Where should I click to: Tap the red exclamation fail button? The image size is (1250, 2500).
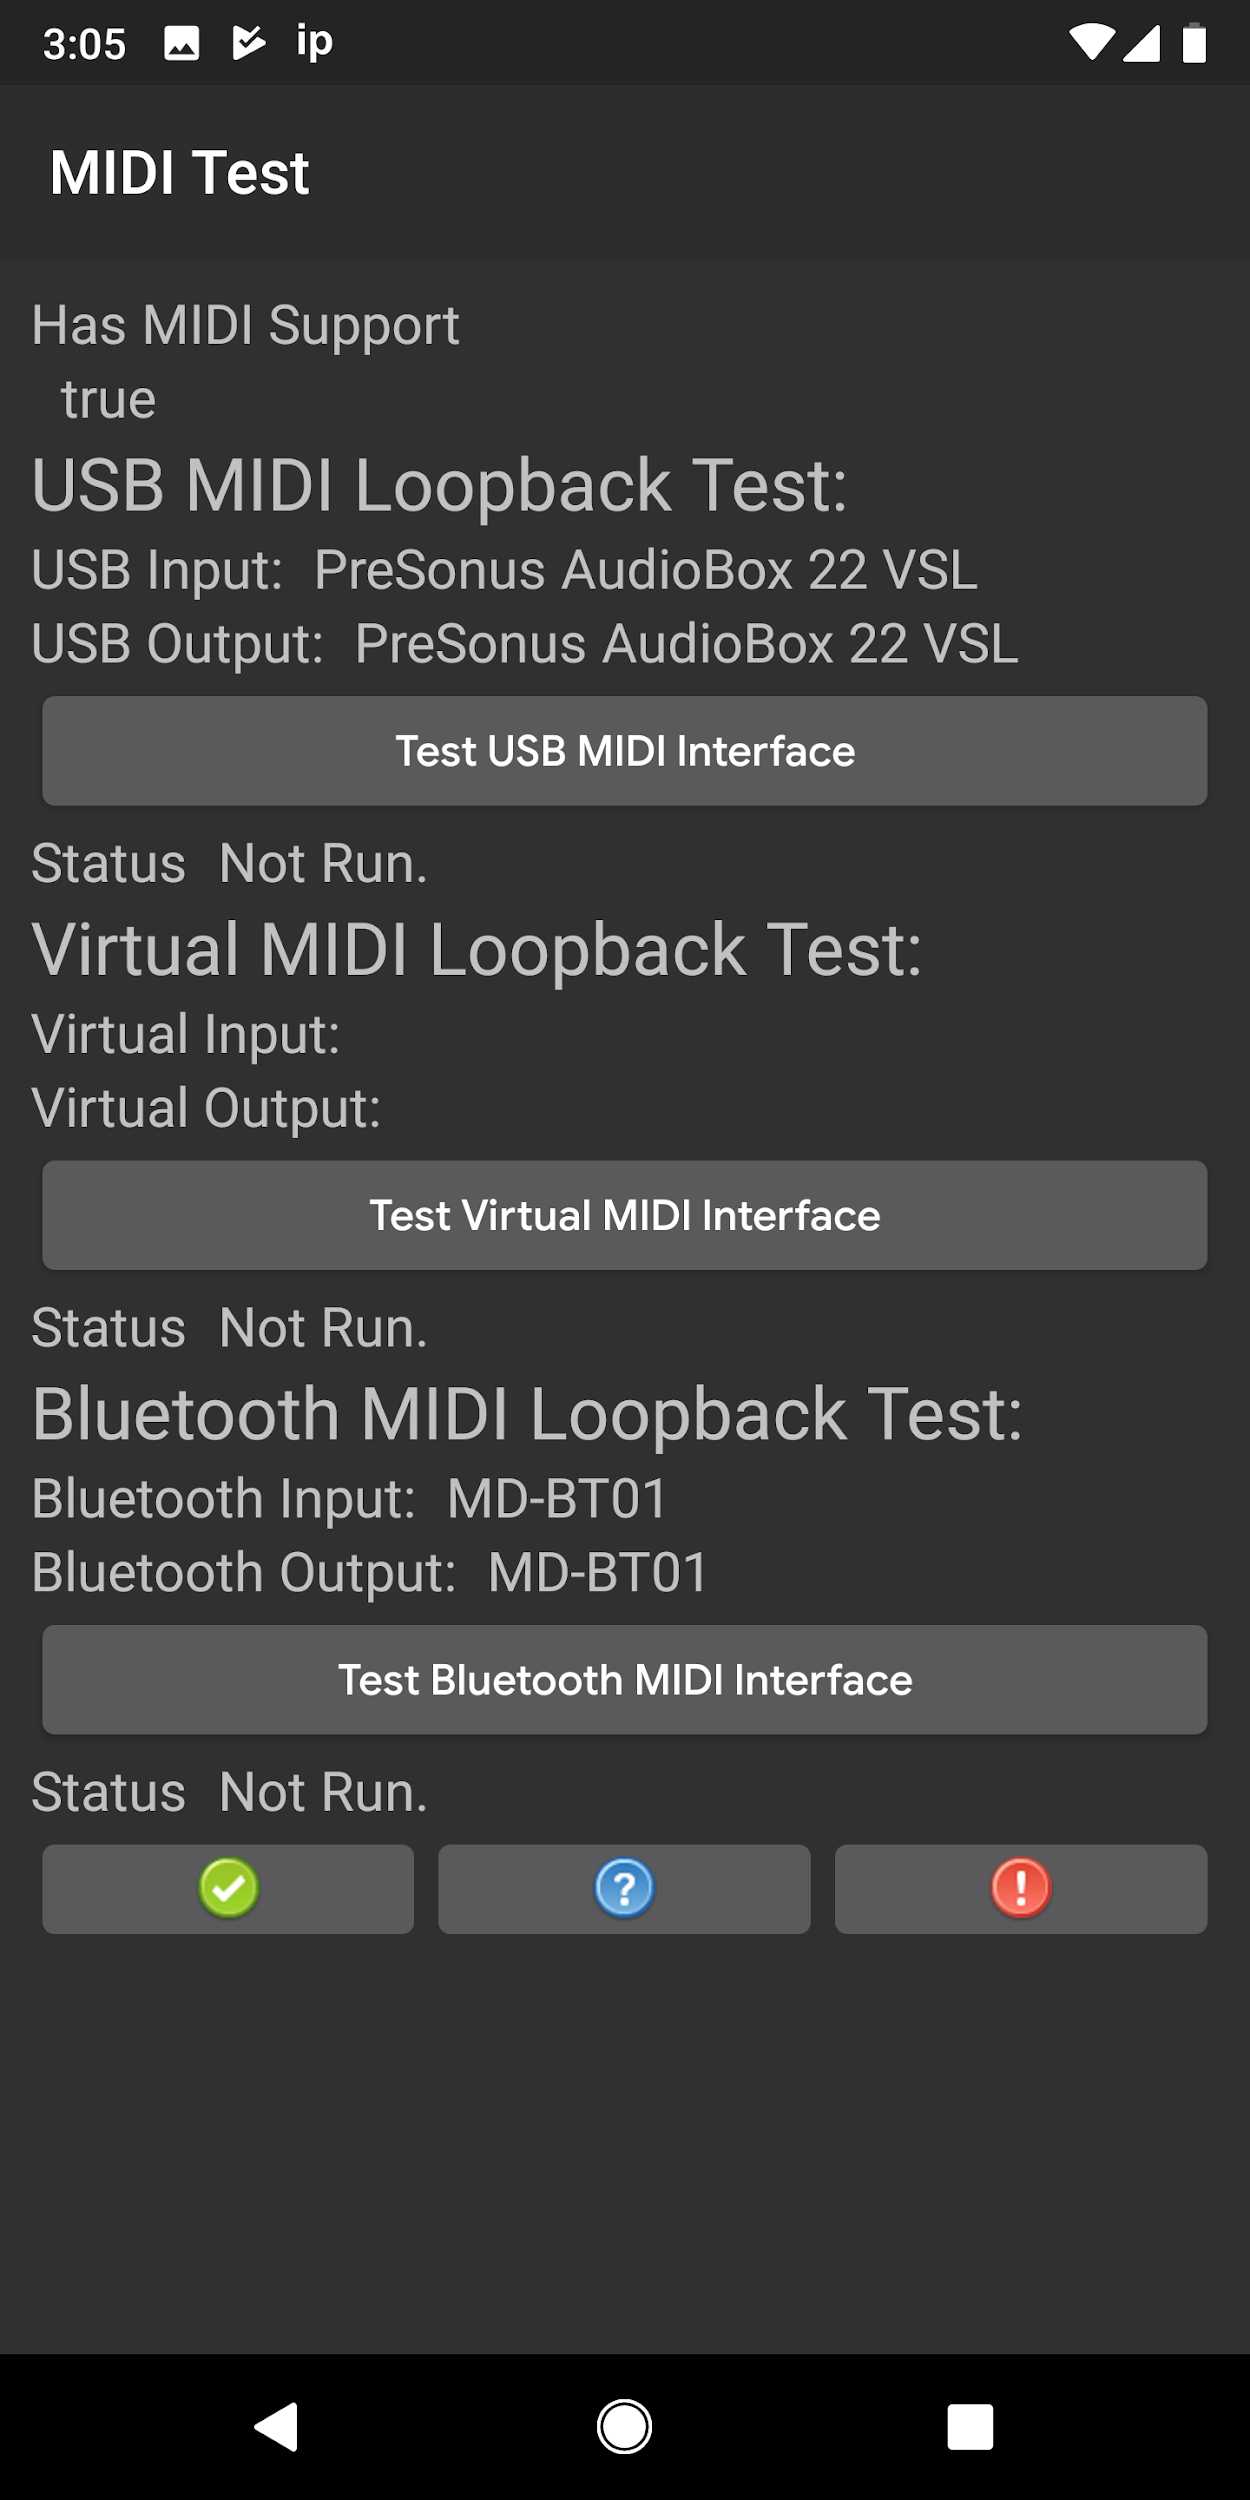click(1021, 1888)
